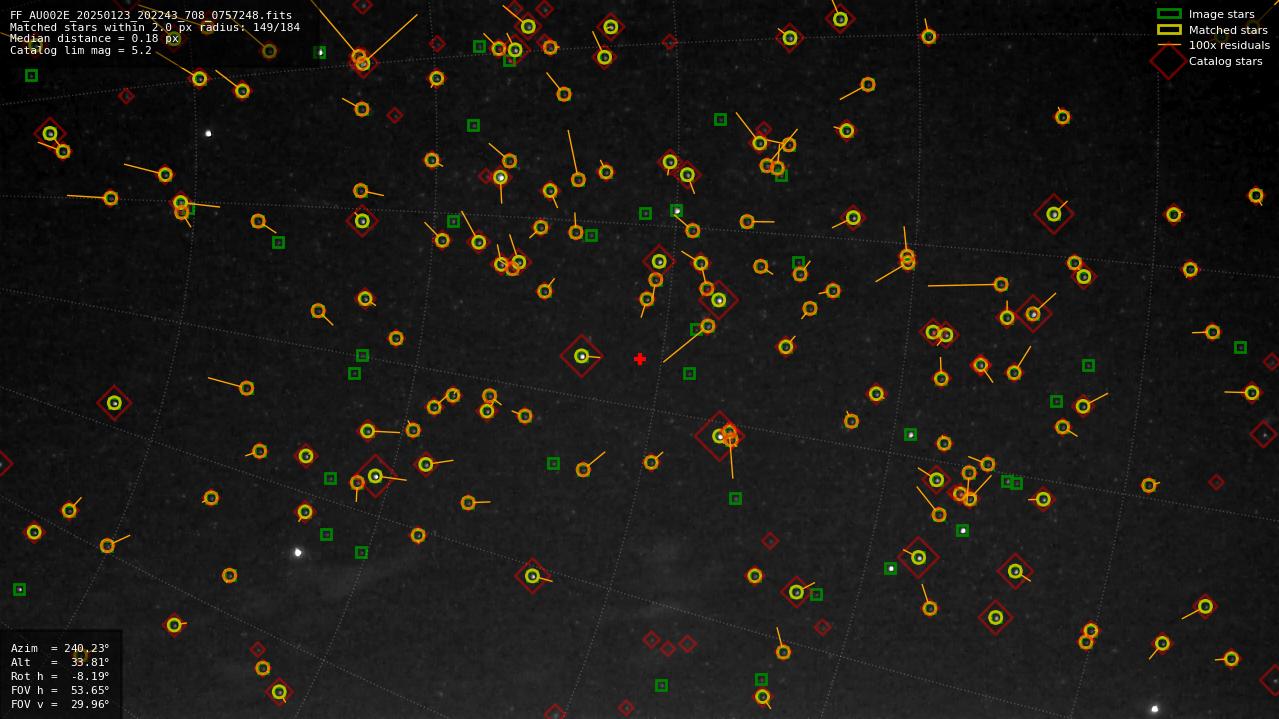The height and width of the screenshot is (719, 1279).
Task: Click the 'Matched stars' legend label
Action: point(1228,30)
